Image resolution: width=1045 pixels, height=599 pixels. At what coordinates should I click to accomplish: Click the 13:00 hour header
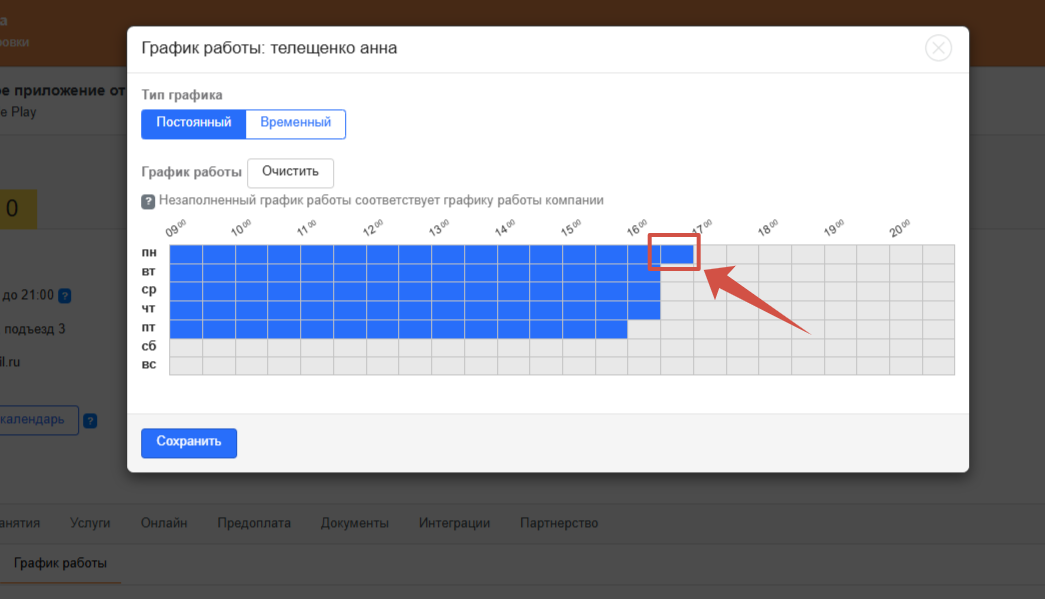[x=439, y=228]
